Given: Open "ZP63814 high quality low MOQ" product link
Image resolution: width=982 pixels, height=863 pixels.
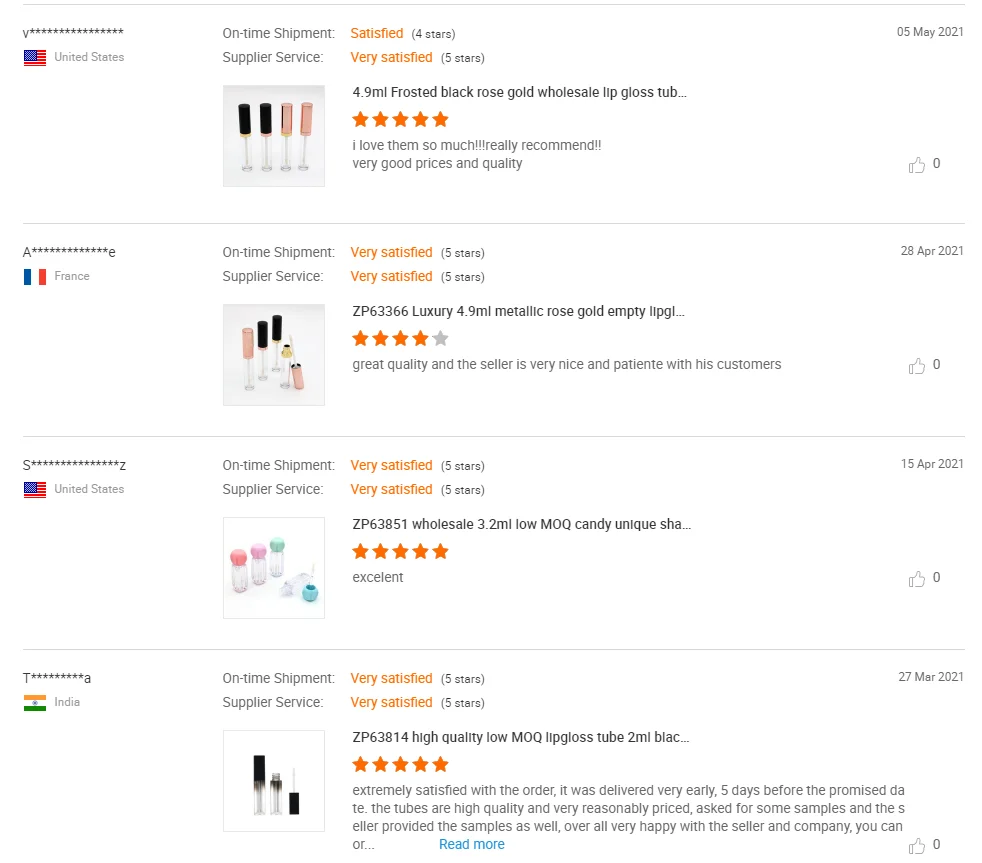Looking at the screenshot, I should [520, 737].
